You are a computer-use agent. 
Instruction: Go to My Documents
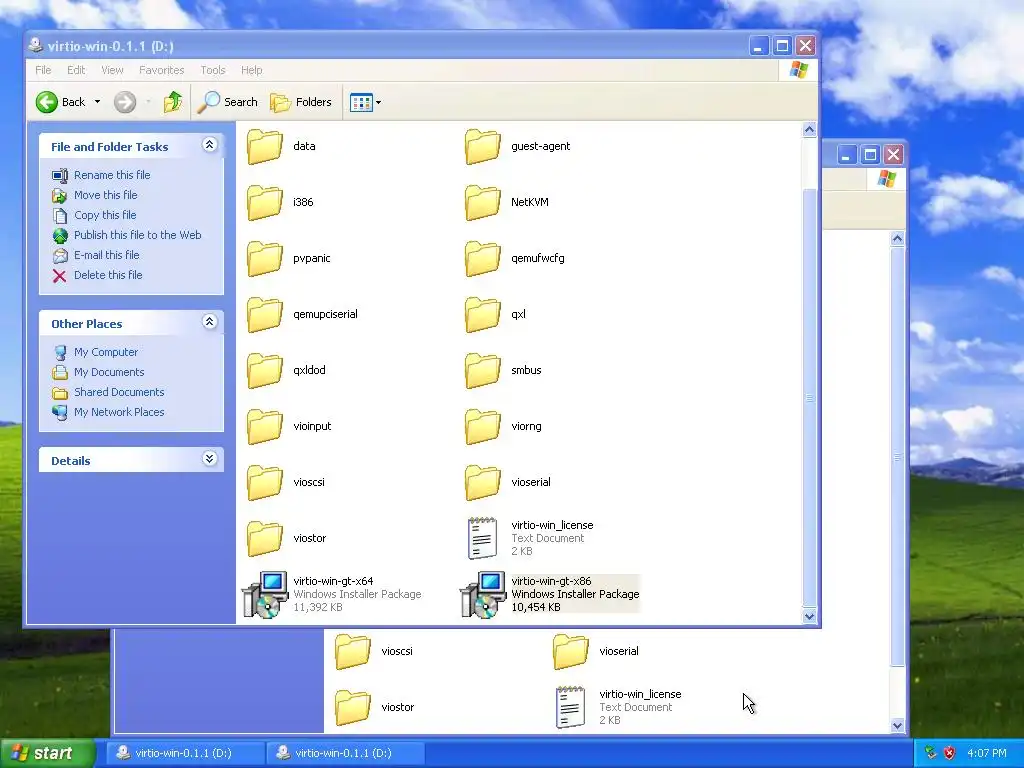(x=99, y=372)
